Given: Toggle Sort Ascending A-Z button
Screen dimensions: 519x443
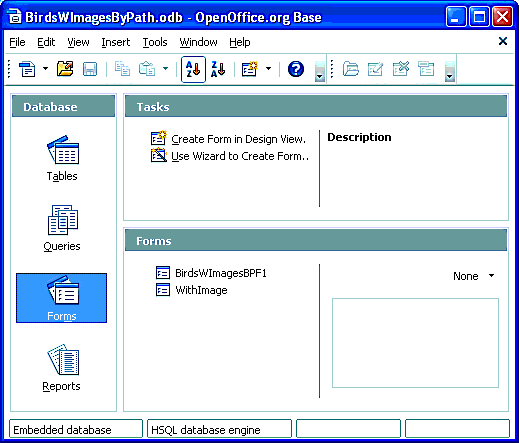Looking at the screenshot, I should pyautogui.click(x=193, y=69).
